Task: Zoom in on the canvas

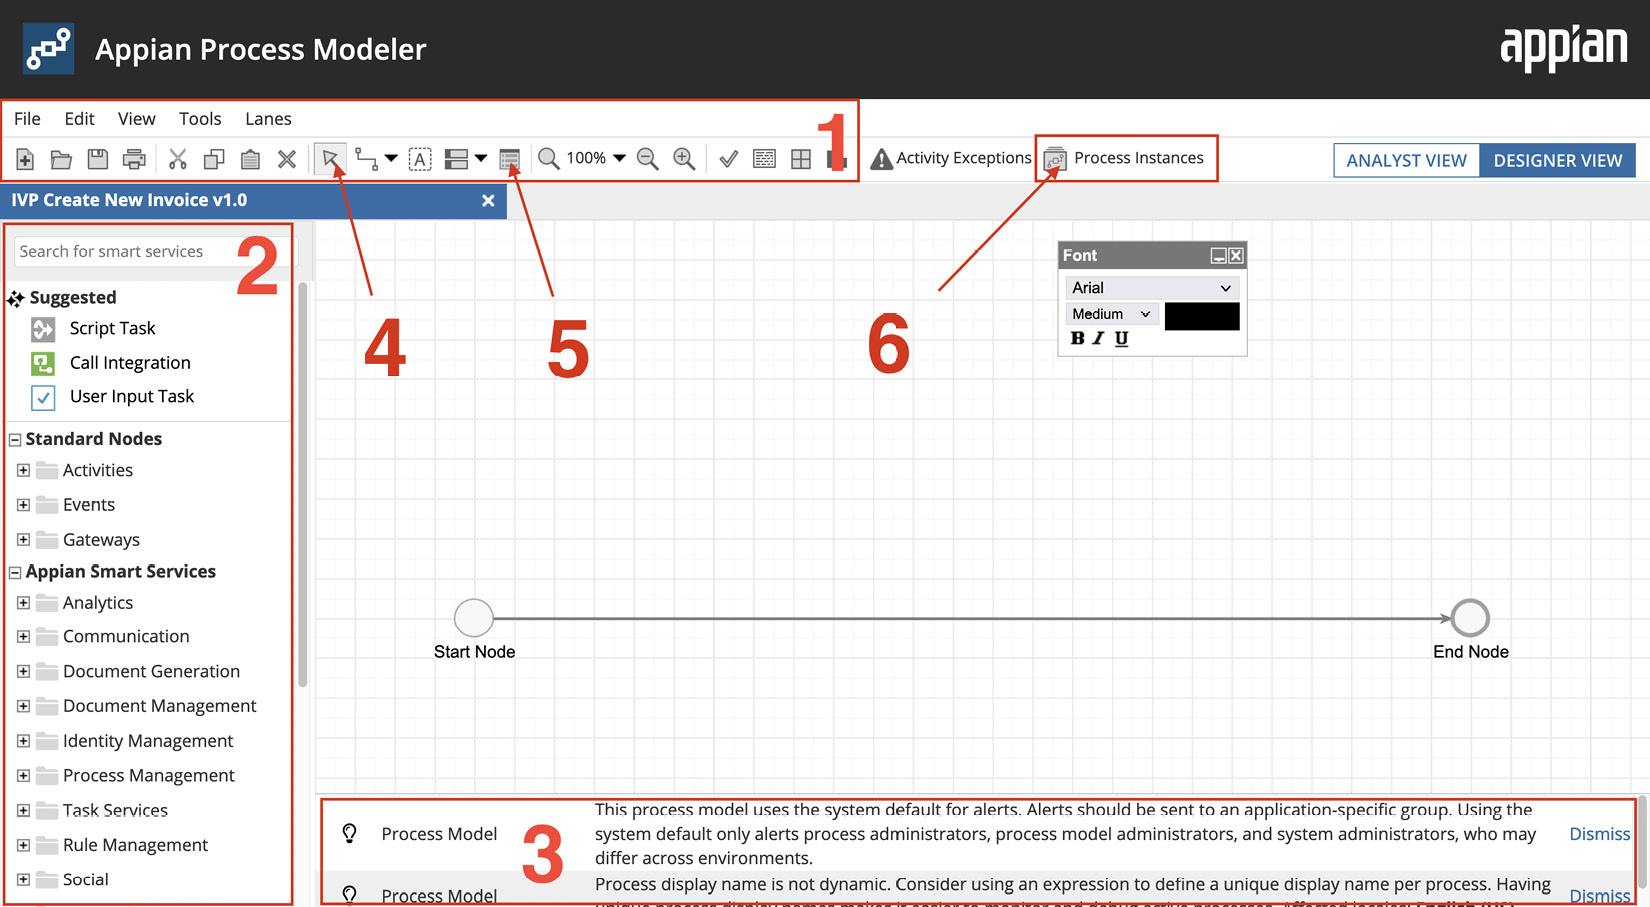Action: (684, 159)
